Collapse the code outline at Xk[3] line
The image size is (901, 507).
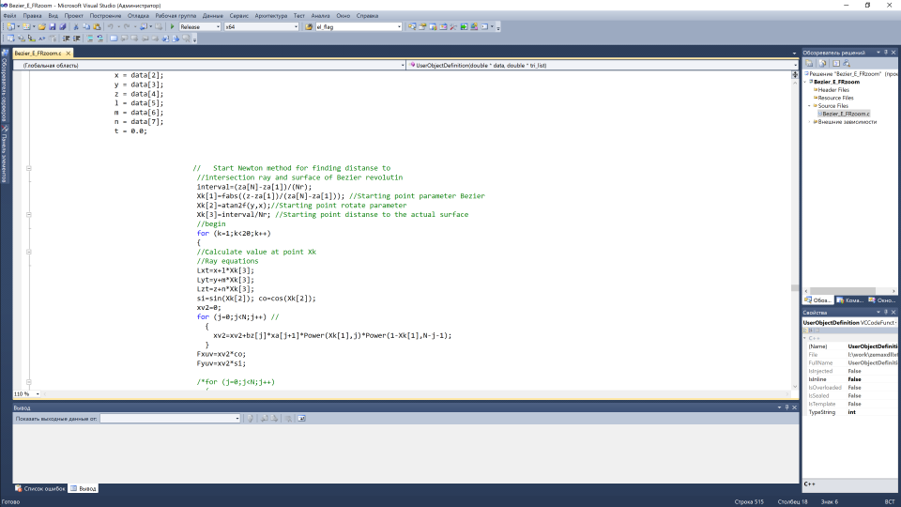click(x=28, y=214)
